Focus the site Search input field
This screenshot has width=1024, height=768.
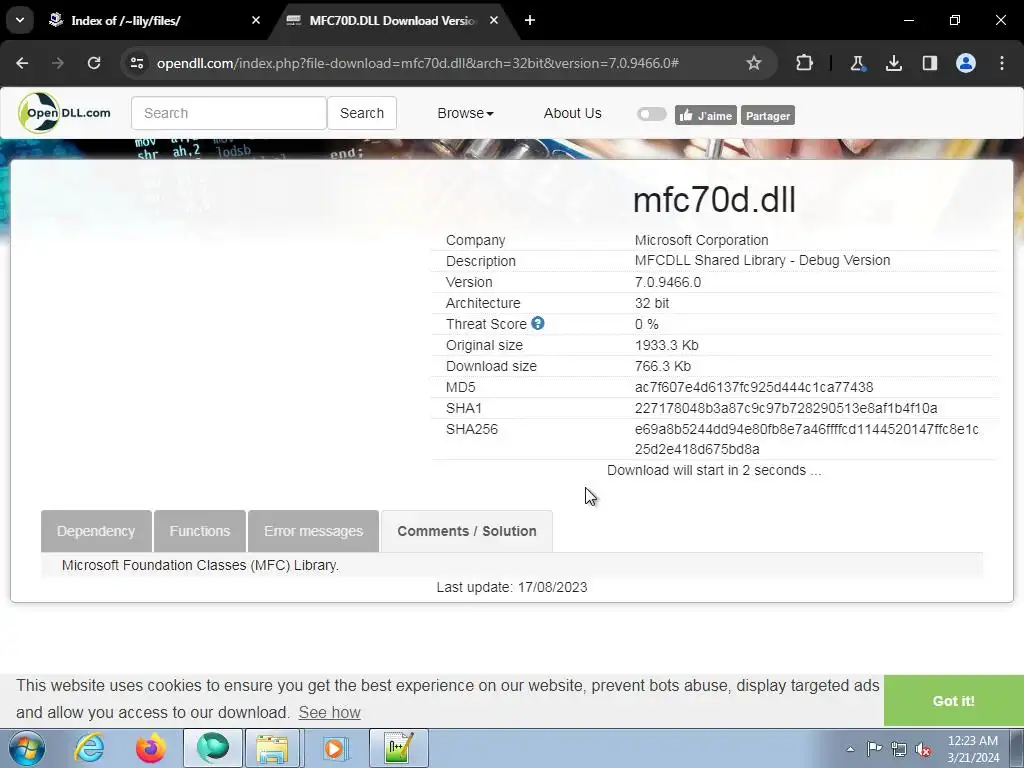[229, 113]
